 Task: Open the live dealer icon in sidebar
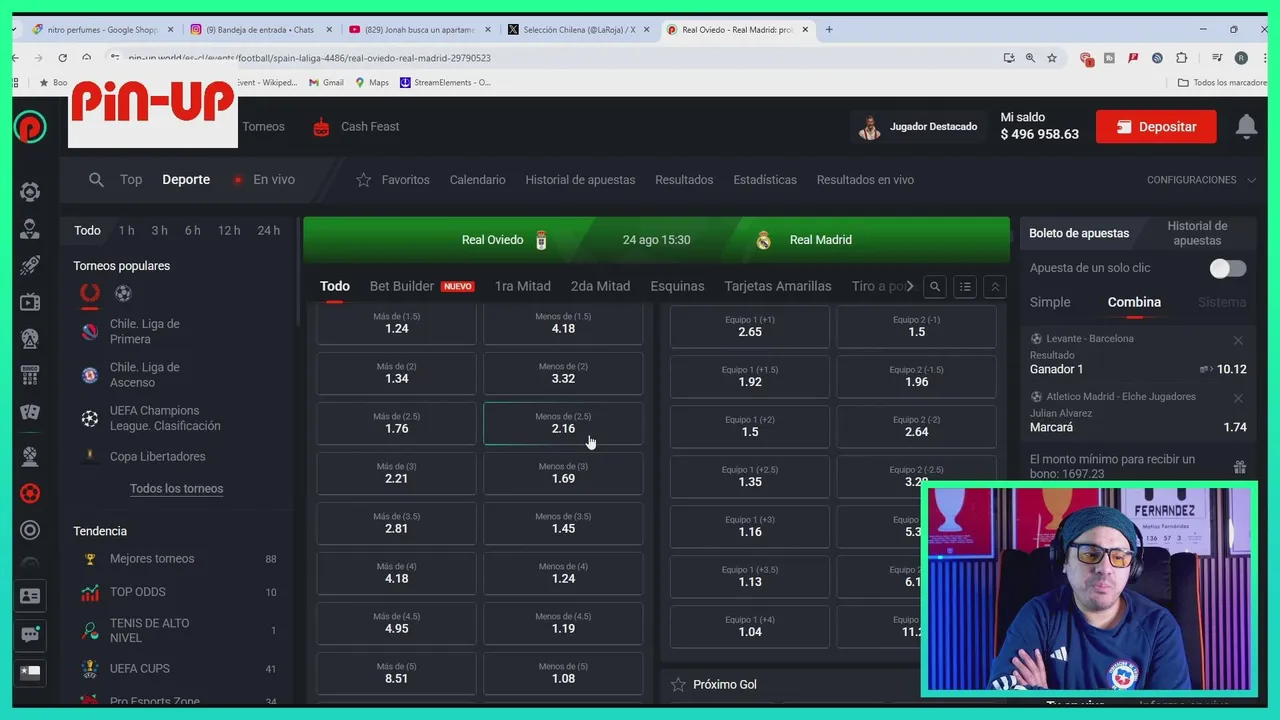pyautogui.click(x=30, y=229)
